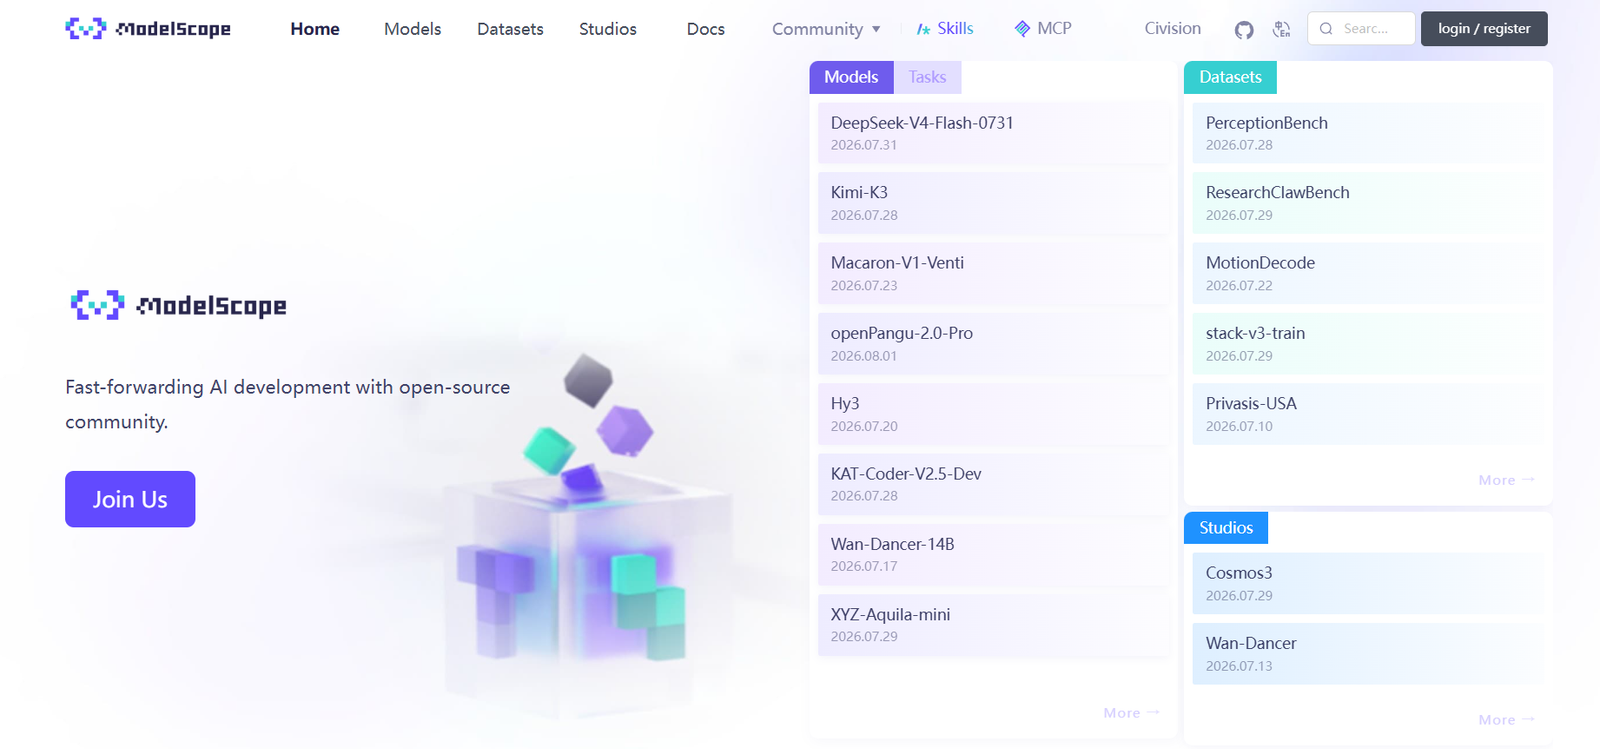Open the Macaron-V1-Venti model card

pyautogui.click(x=993, y=273)
